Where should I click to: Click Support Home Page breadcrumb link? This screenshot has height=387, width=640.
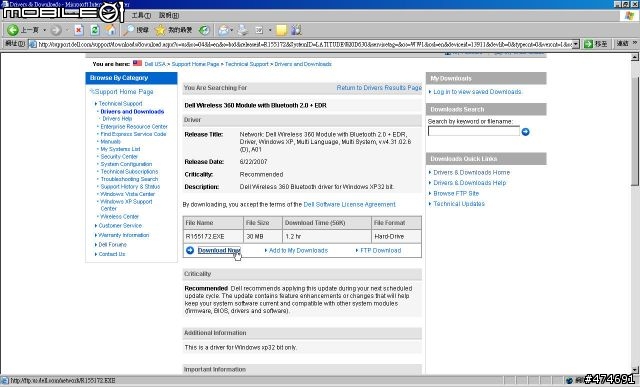click(x=196, y=64)
